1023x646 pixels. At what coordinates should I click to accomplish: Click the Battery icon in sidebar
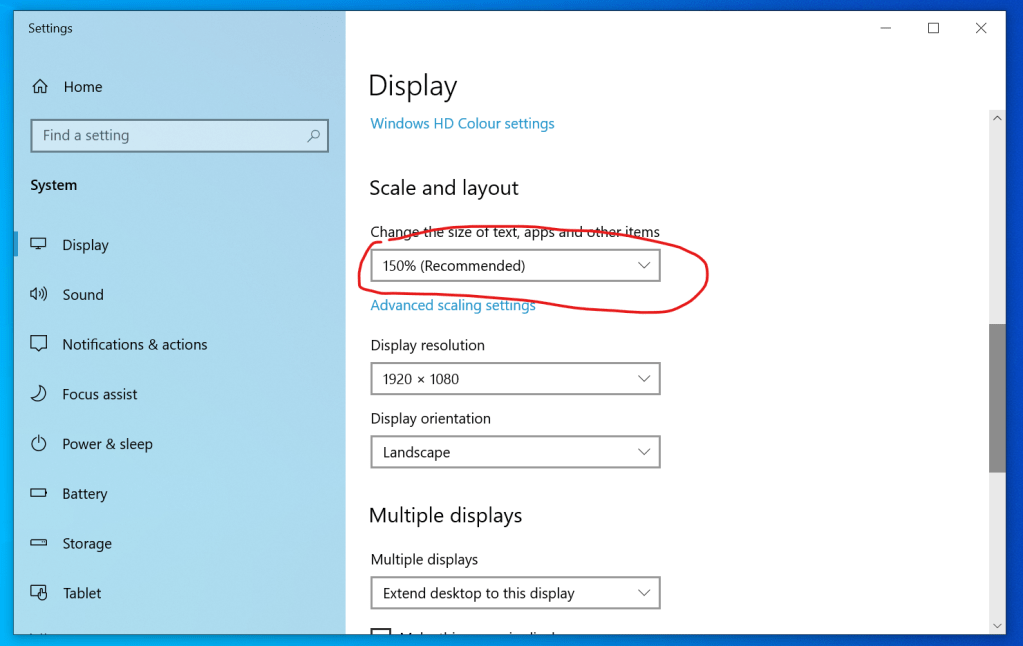pyautogui.click(x=39, y=493)
